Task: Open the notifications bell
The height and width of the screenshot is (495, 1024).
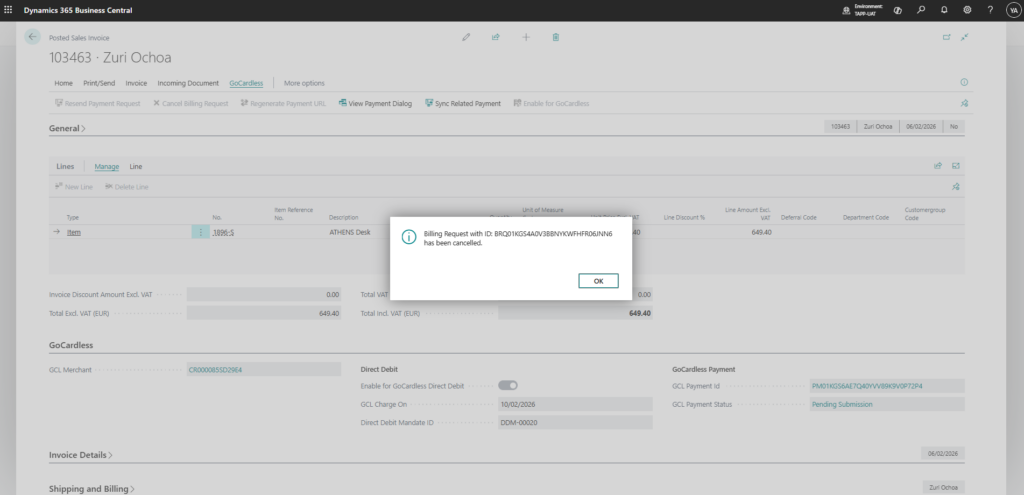Action: tap(944, 10)
